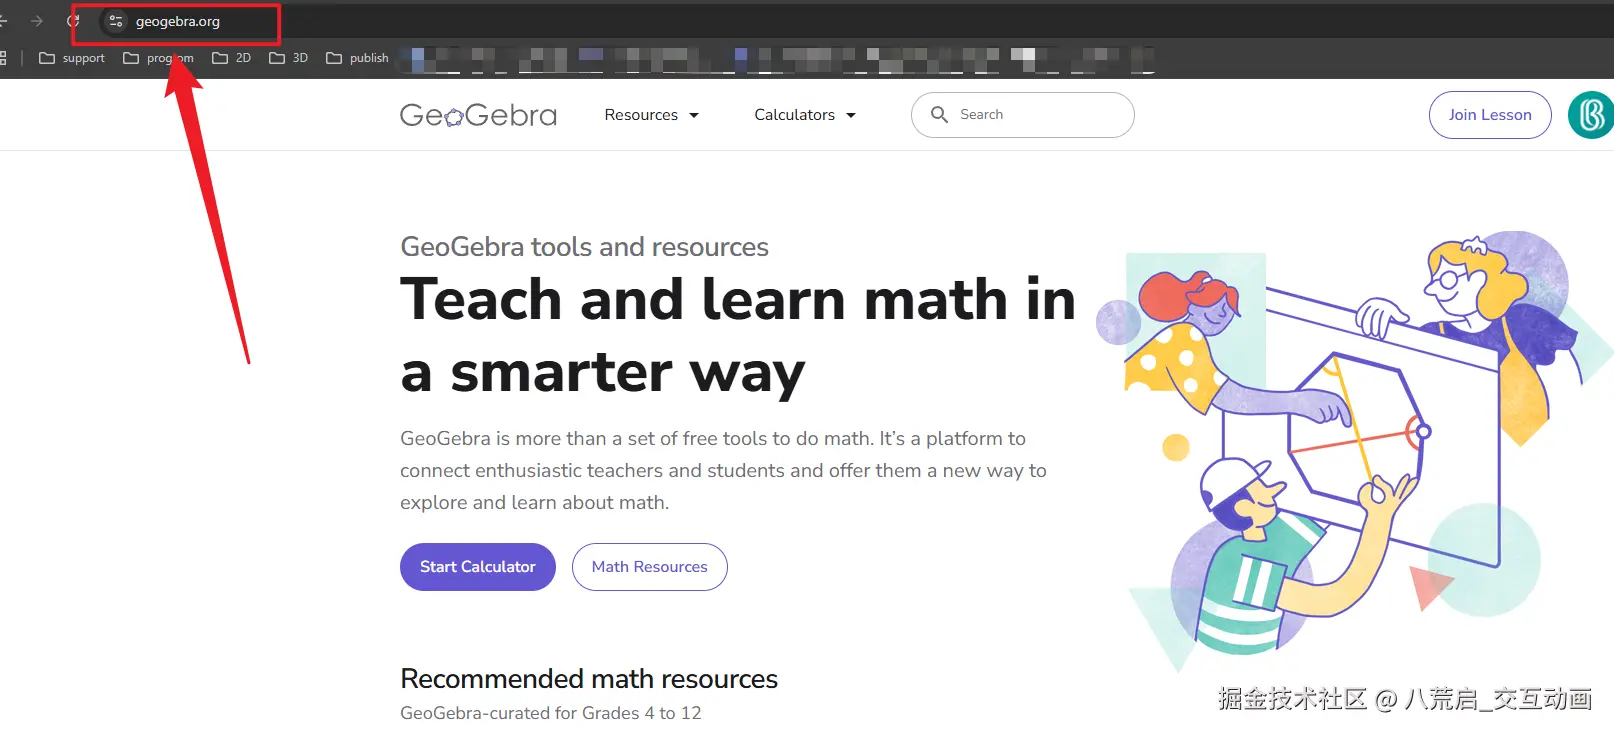Image resolution: width=1614 pixels, height=734 pixels.
Task: Open the 2D bookmarks folder
Action: [231, 58]
